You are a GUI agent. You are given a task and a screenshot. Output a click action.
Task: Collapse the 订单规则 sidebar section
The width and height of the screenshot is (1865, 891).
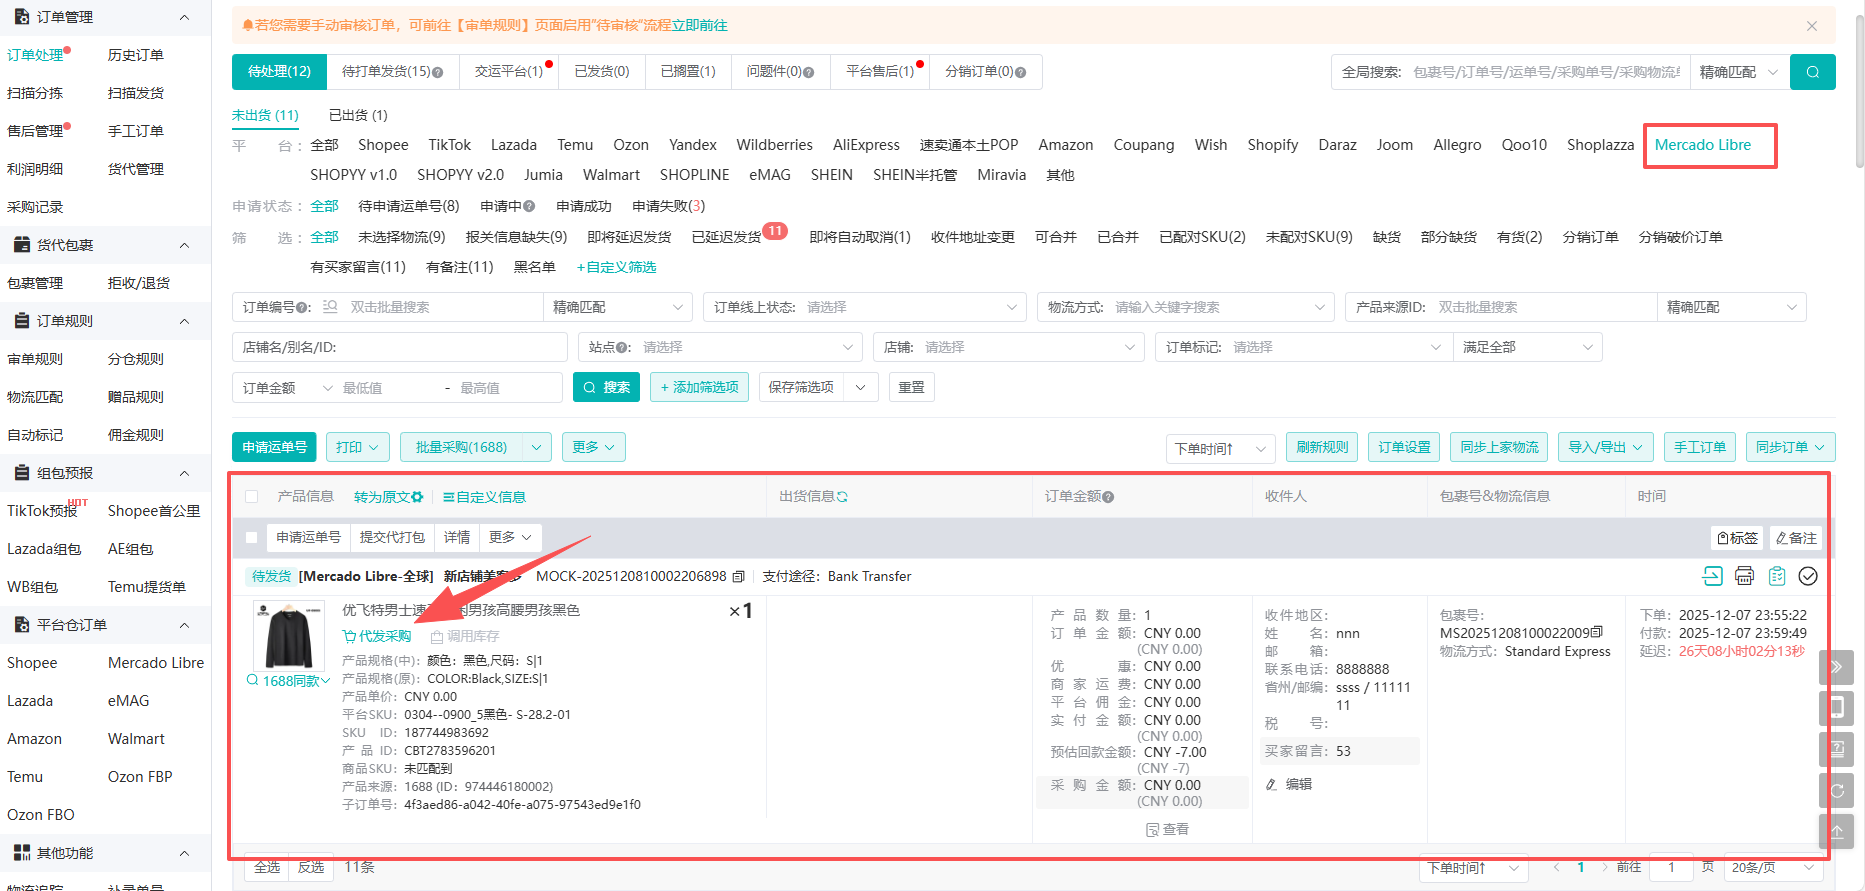[x=184, y=321]
